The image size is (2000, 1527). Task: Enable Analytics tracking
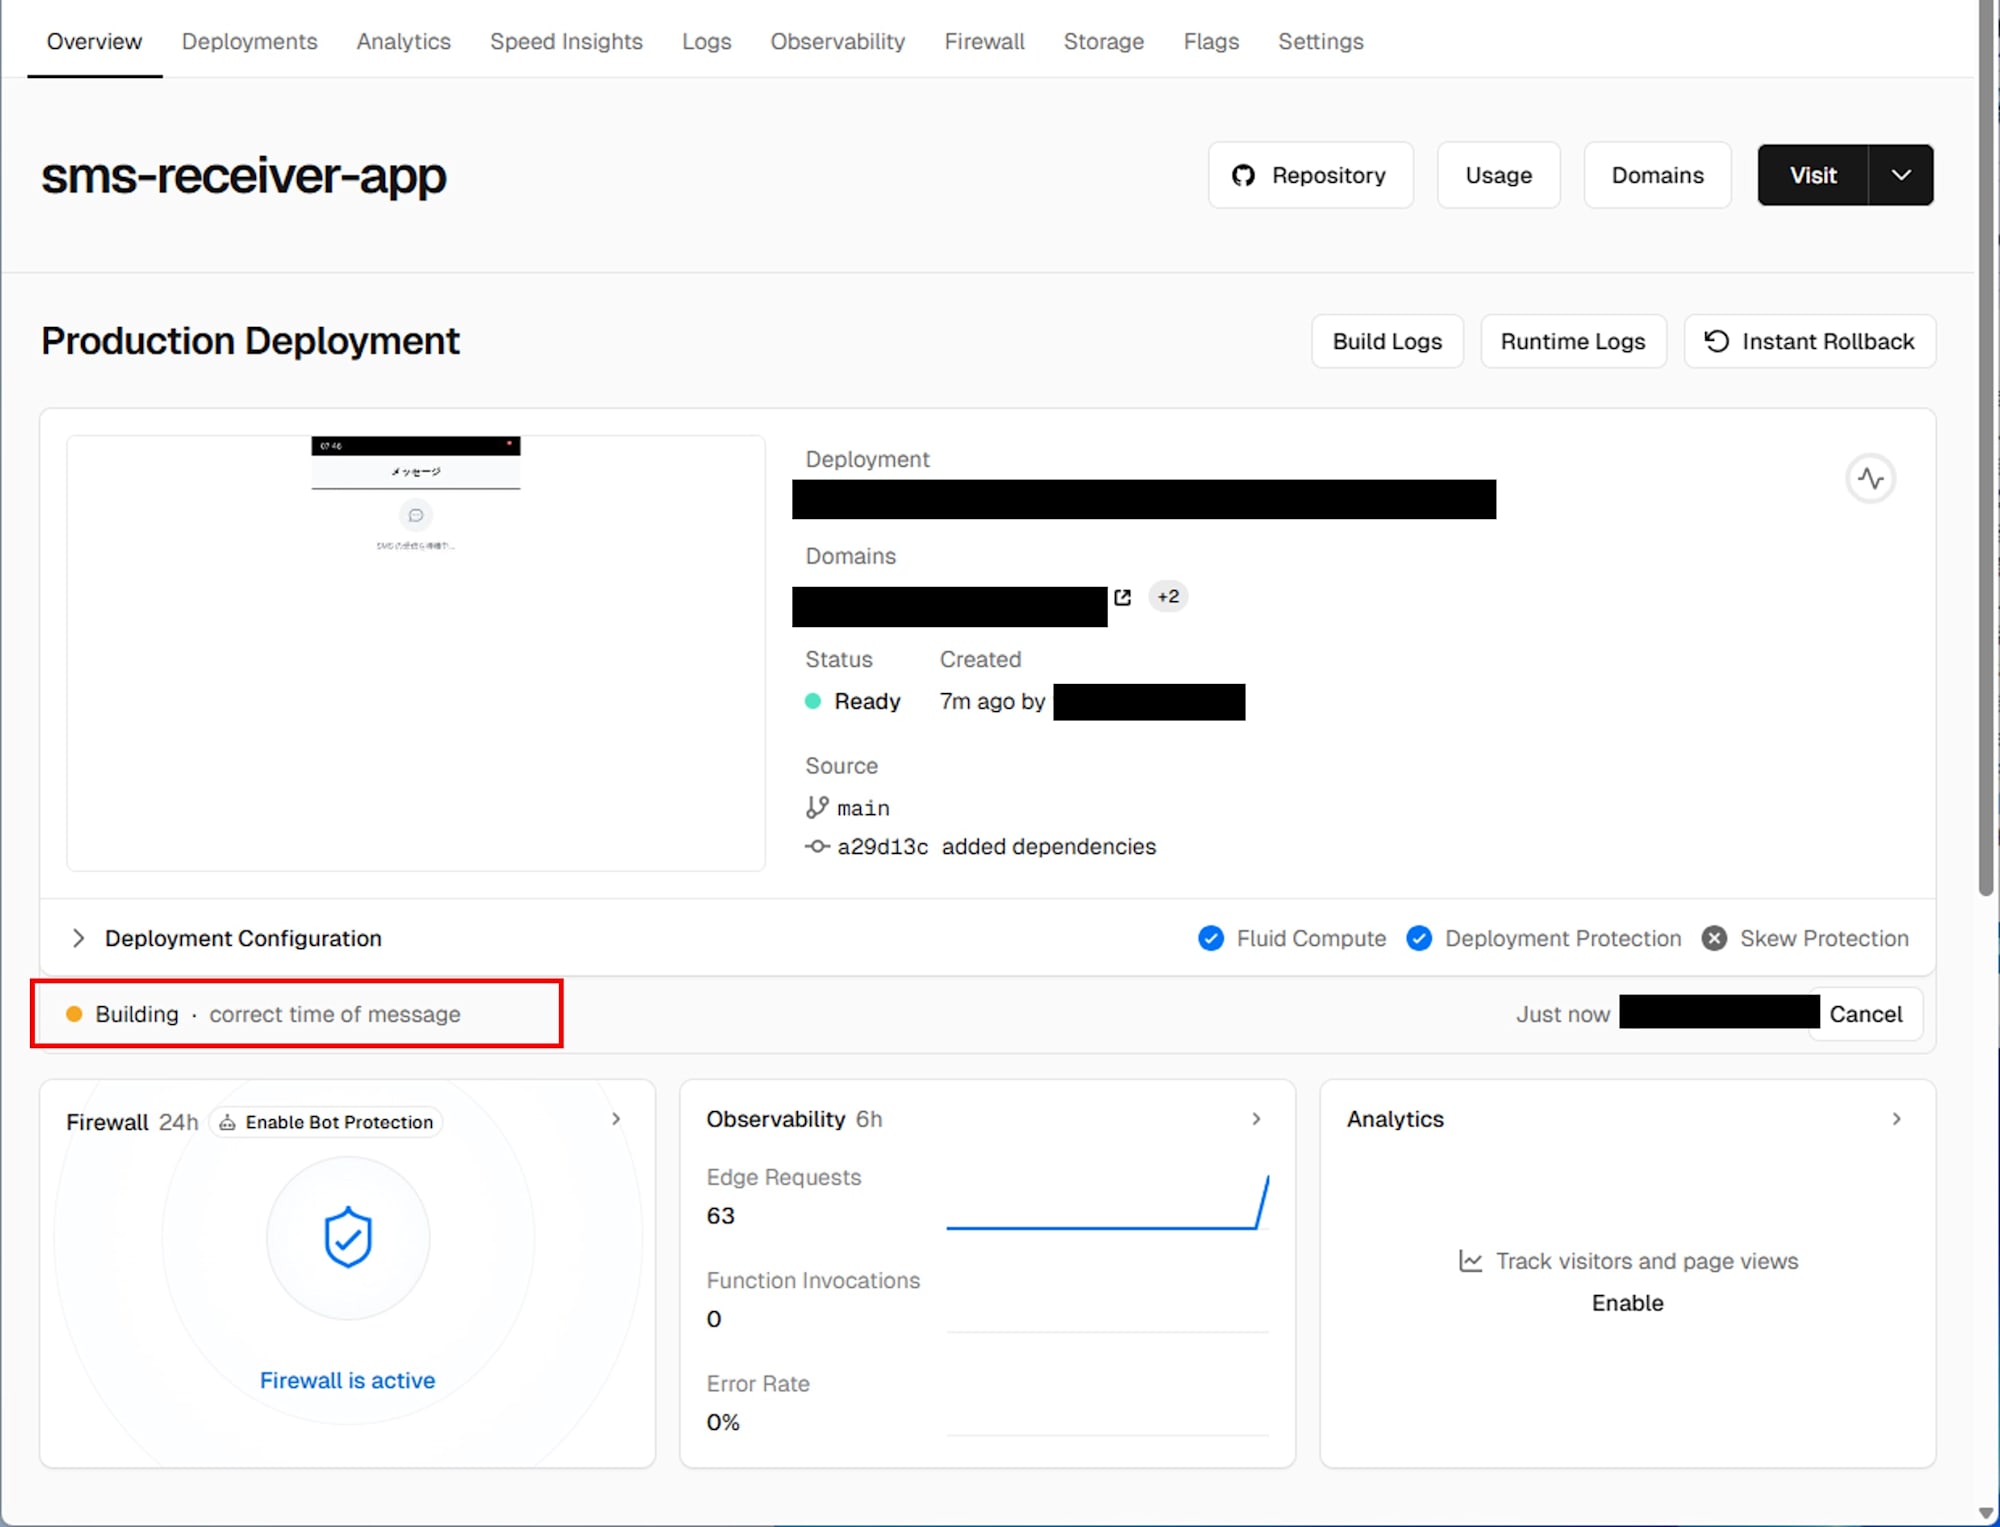pyautogui.click(x=1627, y=1303)
